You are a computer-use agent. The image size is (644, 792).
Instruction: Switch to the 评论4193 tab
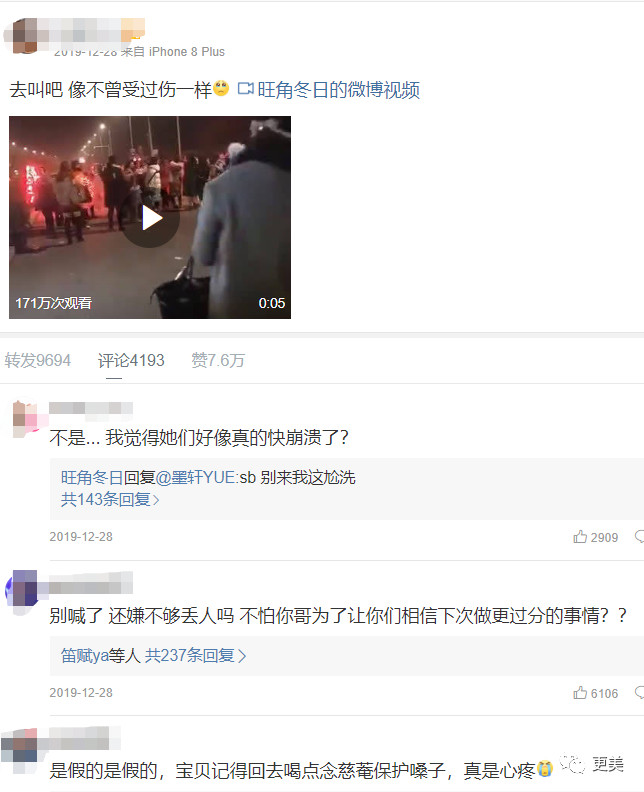tap(131, 360)
